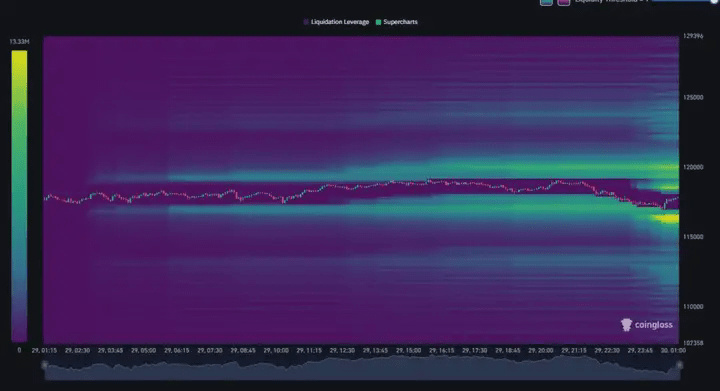The height and width of the screenshot is (391, 720).
Task: Click the coinglass watermark text
Action: (654, 325)
